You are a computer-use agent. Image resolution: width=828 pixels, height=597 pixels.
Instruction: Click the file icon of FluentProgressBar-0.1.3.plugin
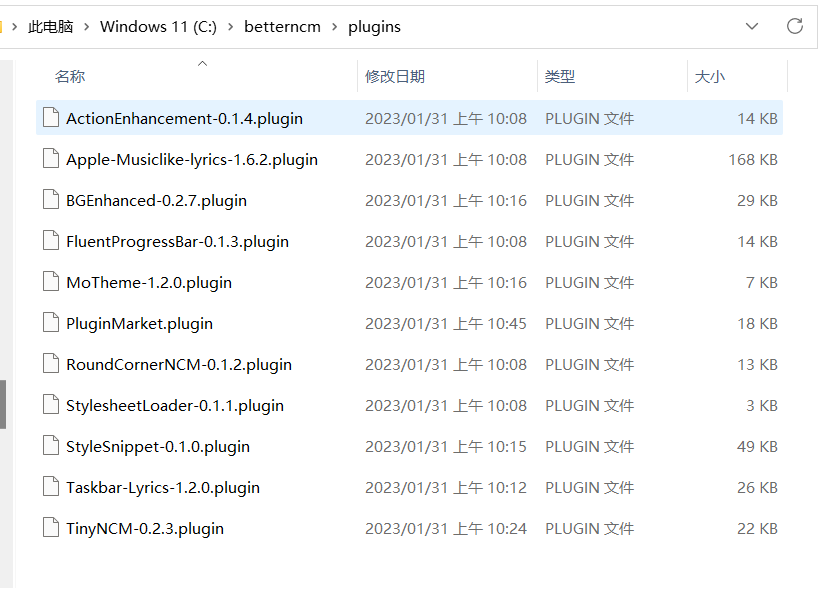pos(51,240)
